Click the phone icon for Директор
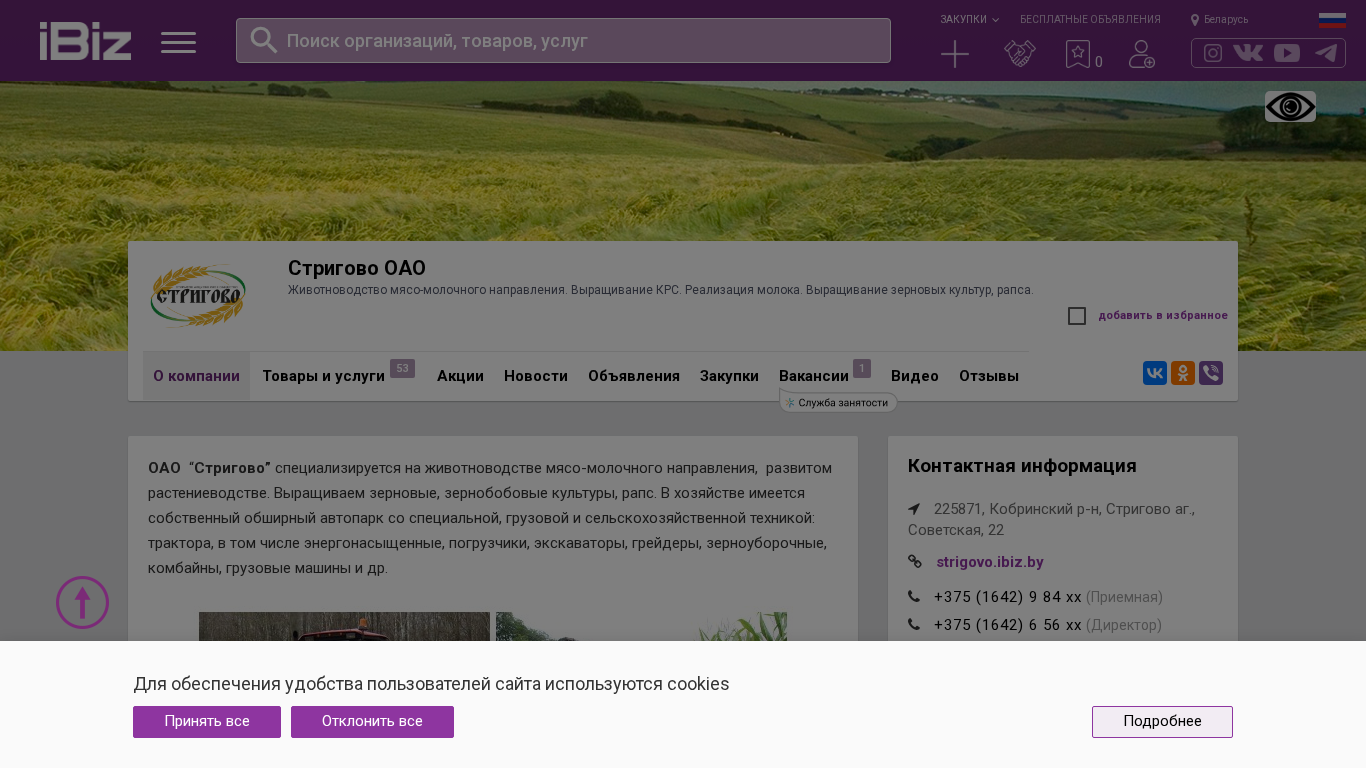 point(914,625)
